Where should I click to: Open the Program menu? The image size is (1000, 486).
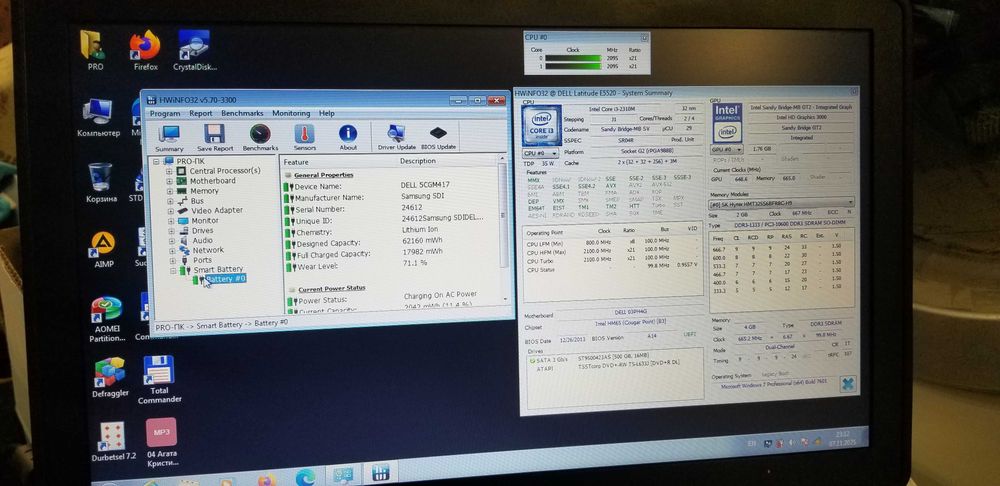pos(165,114)
